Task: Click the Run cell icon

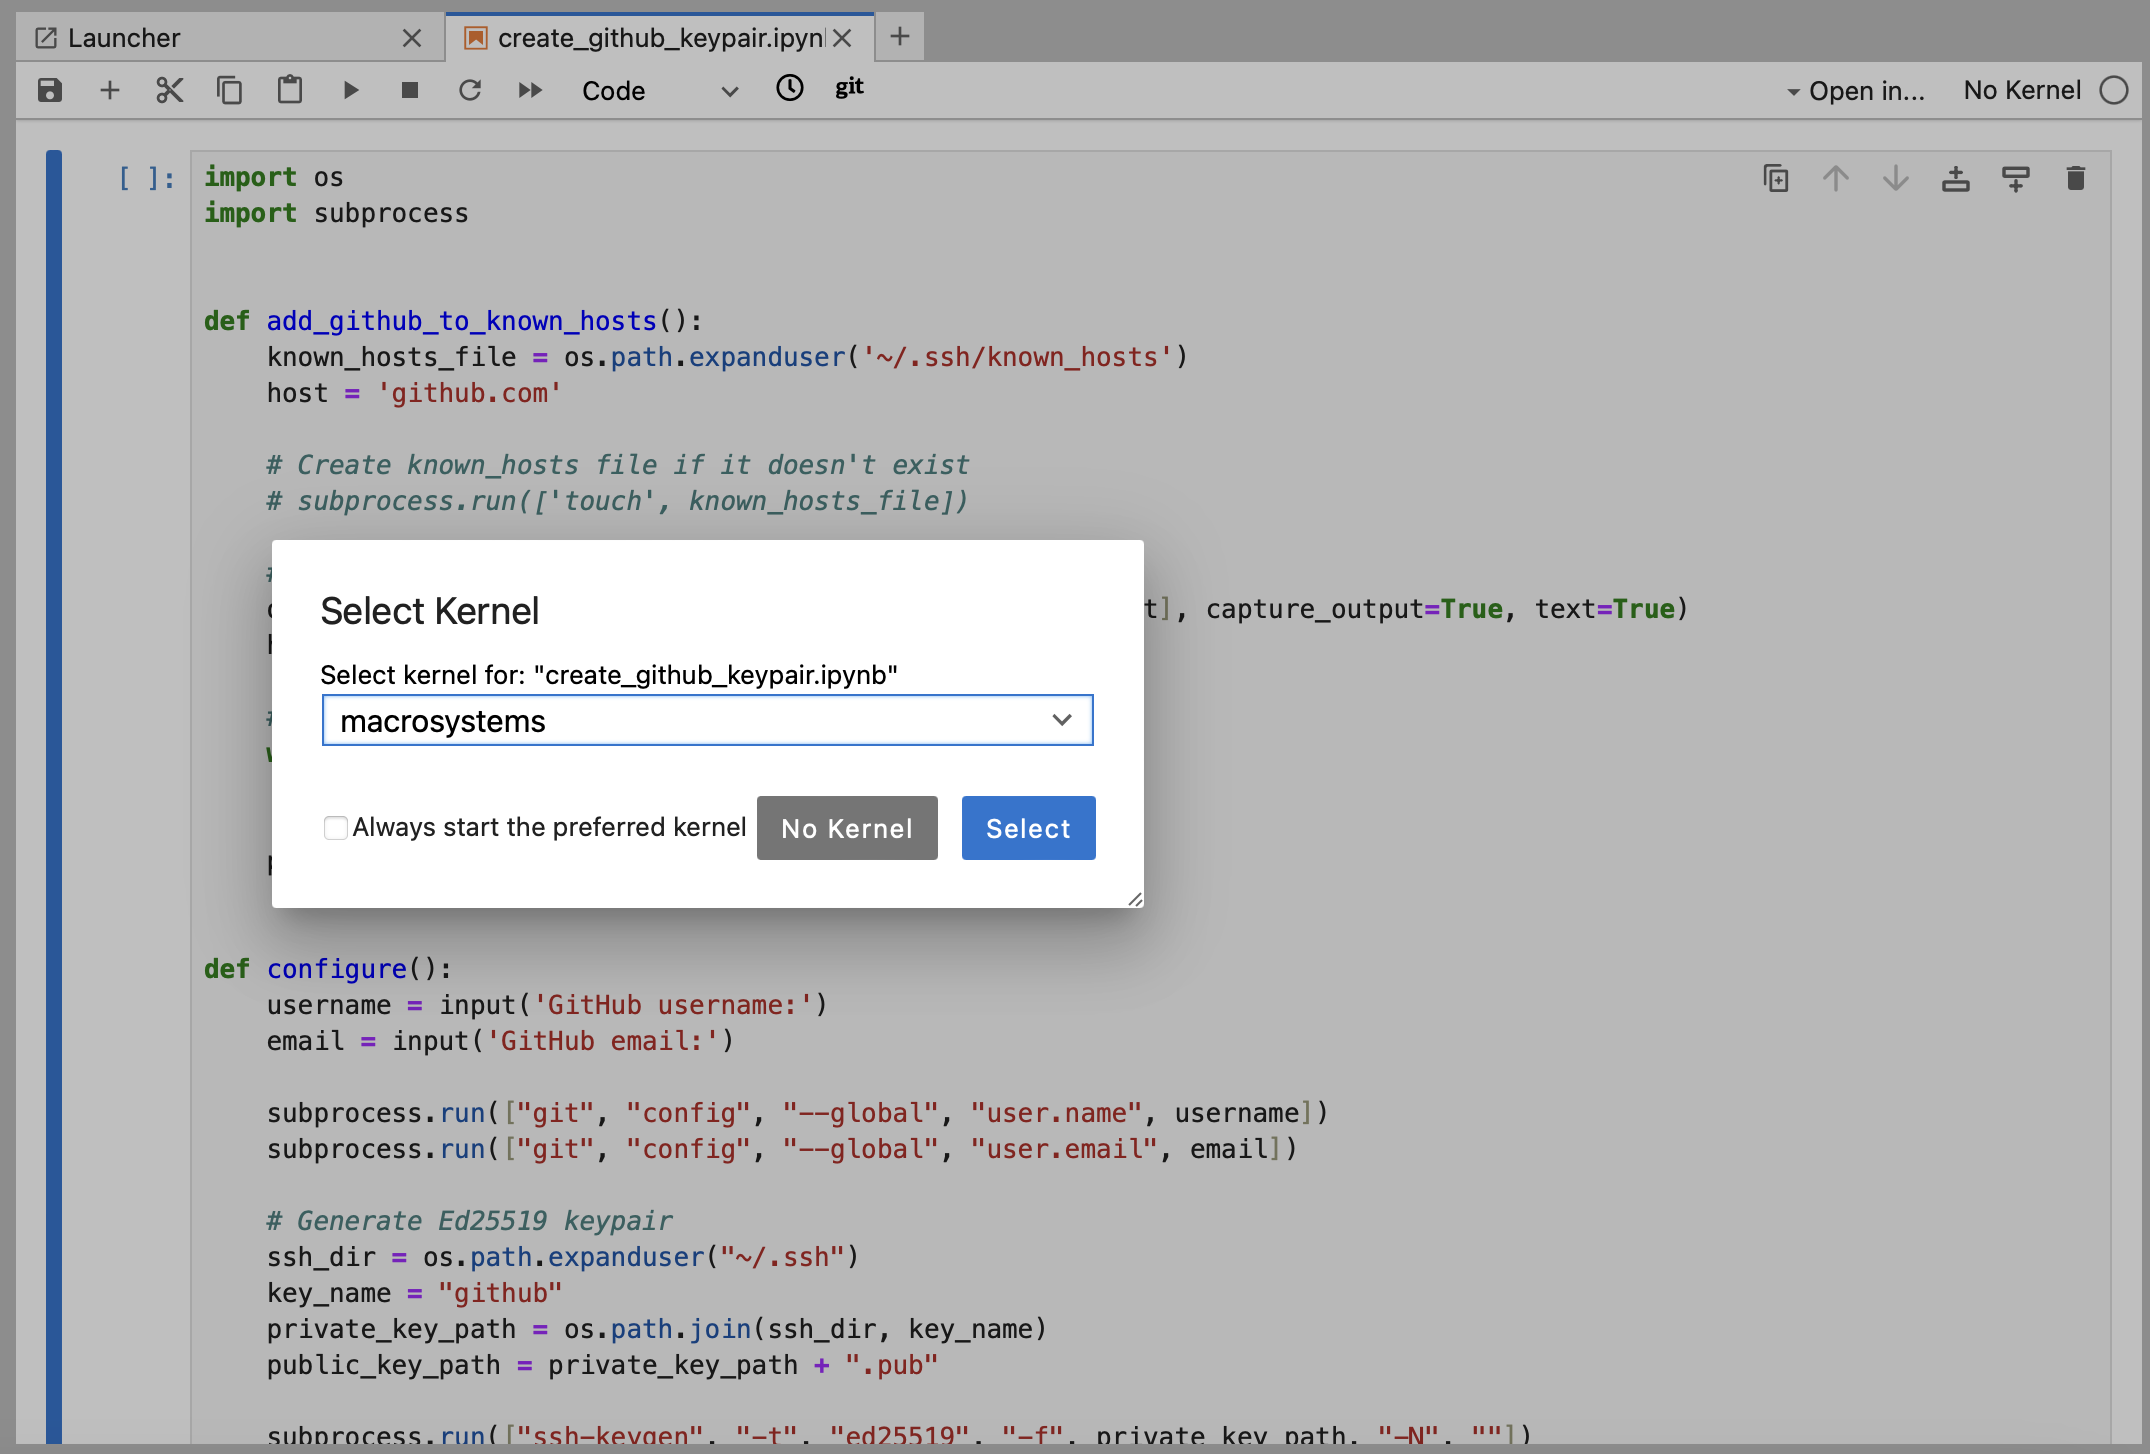Action: (350, 89)
